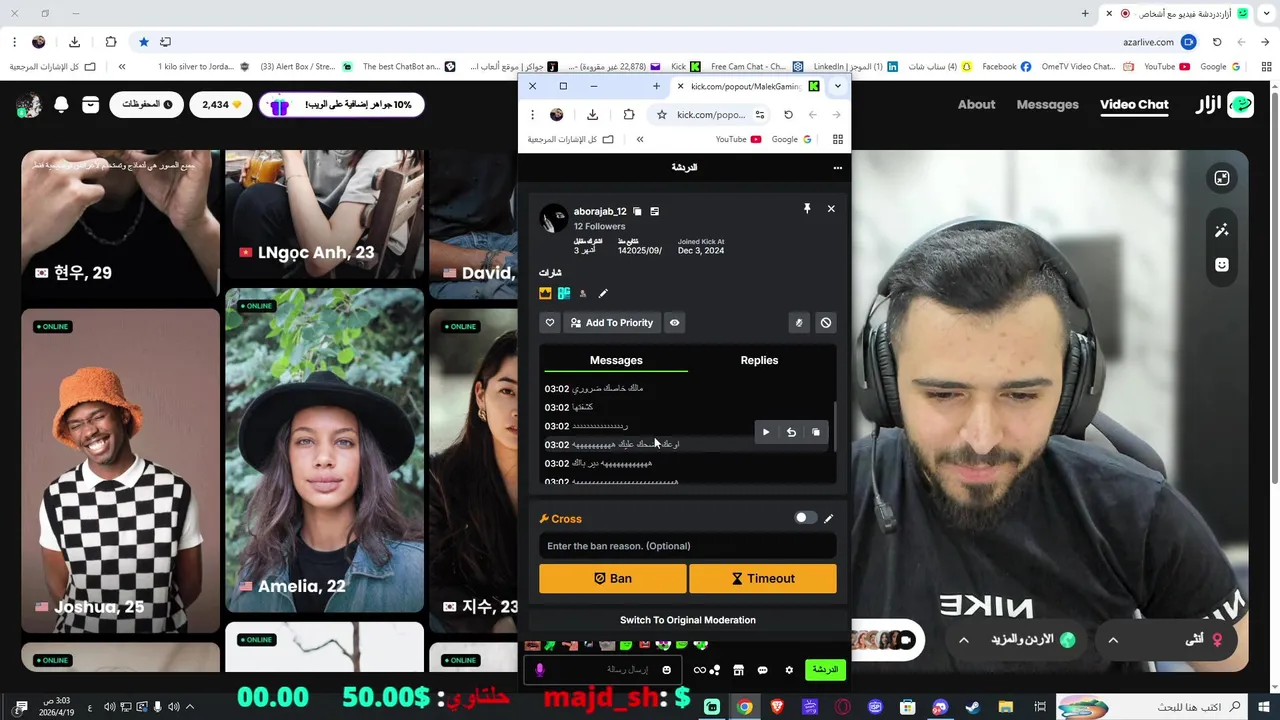Open the three-dots menu in the chat header
1280x720 pixels.
838,168
